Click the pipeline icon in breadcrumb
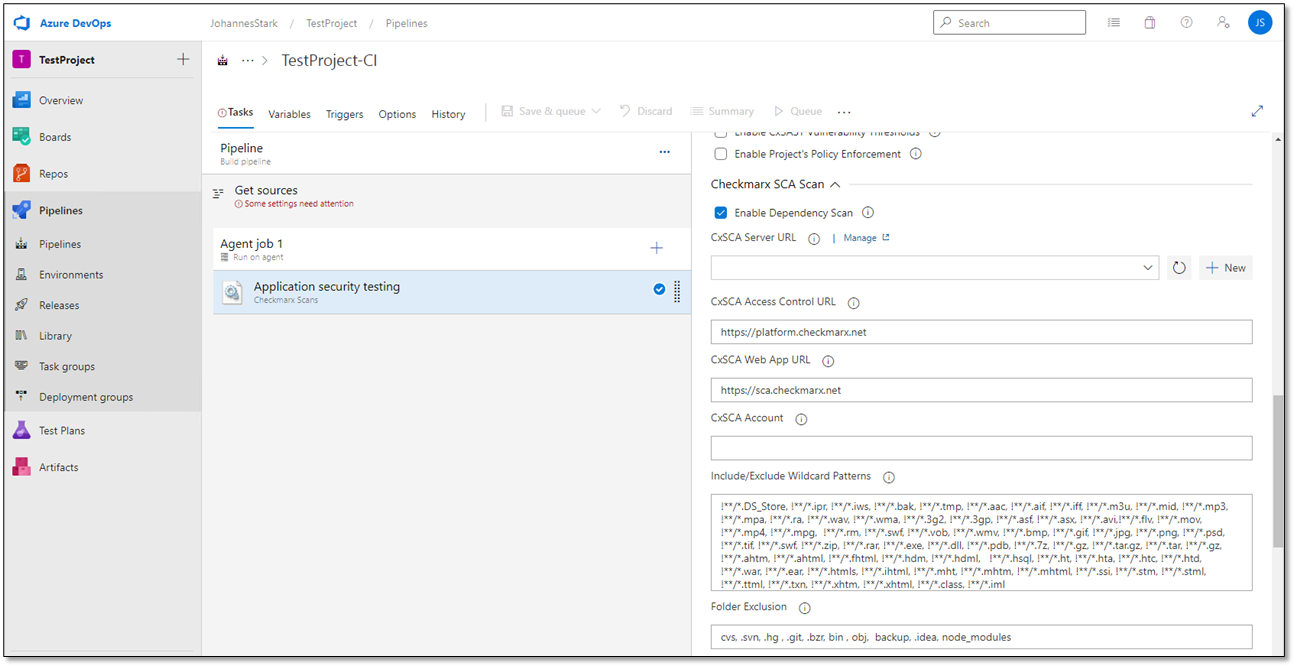This screenshot has height=667, width=1295. 222,61
